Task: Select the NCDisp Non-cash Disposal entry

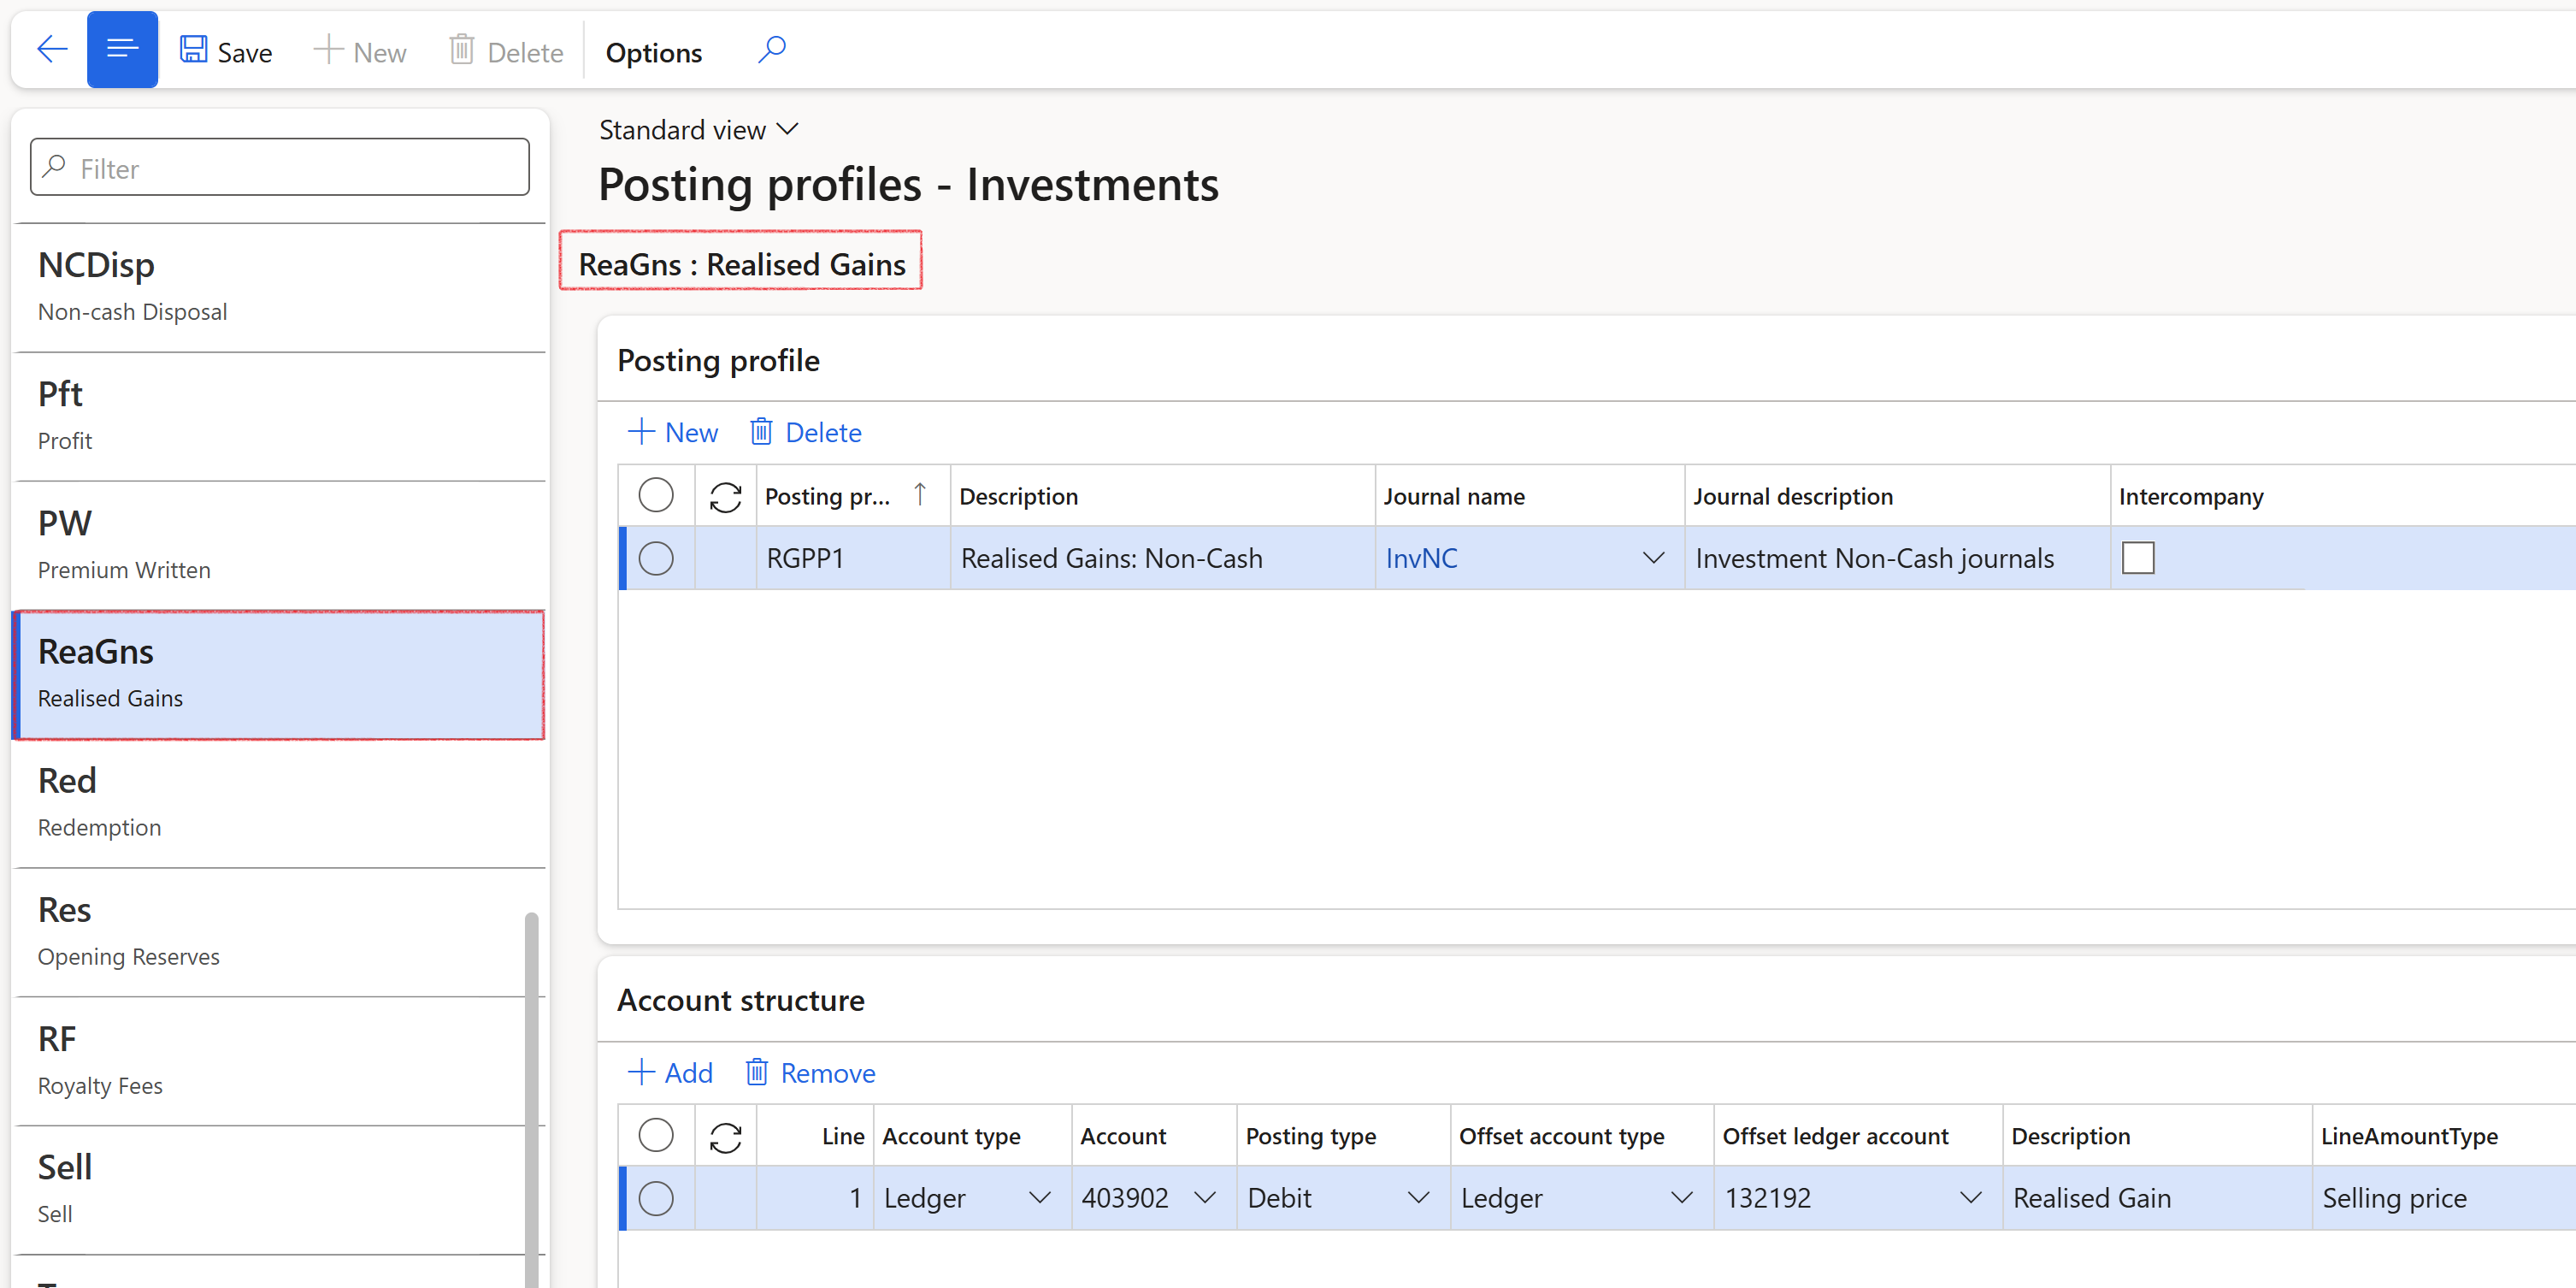Action: tap(280, 288)
